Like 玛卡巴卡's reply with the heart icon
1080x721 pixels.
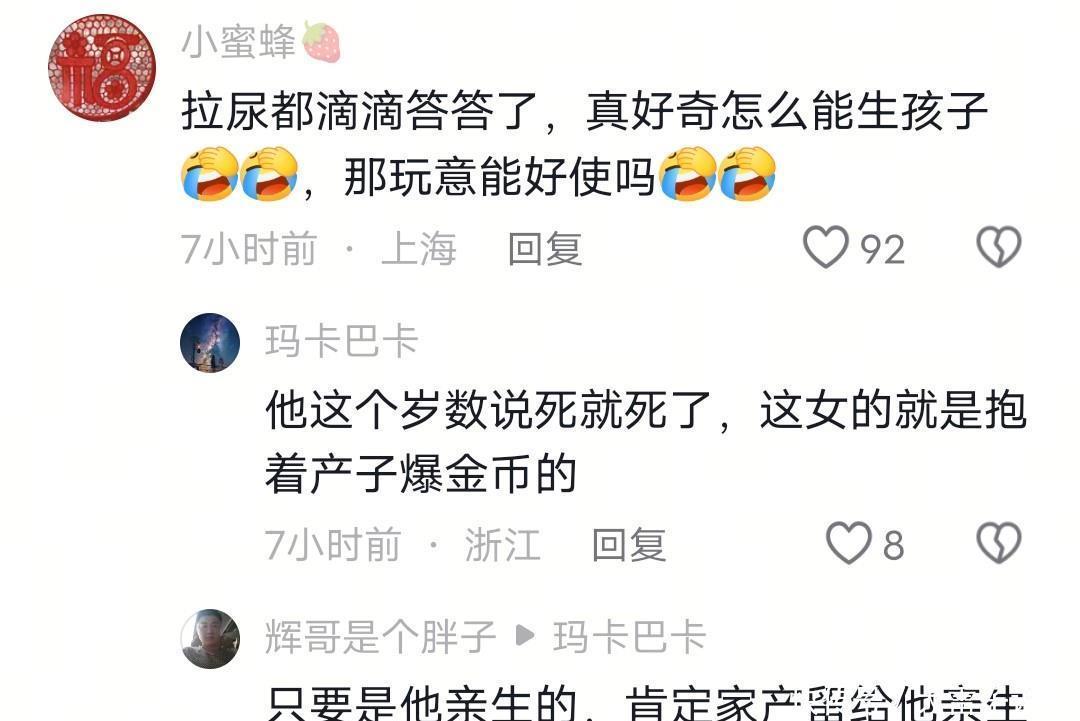coord(849,543)
